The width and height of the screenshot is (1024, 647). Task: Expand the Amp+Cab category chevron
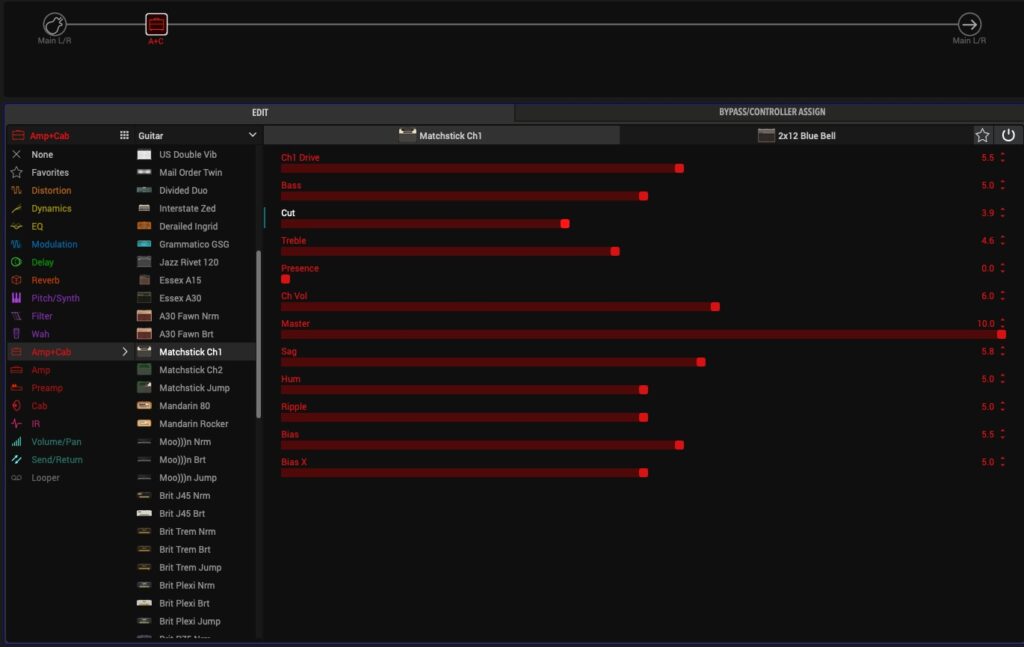[x=125, y=352]
